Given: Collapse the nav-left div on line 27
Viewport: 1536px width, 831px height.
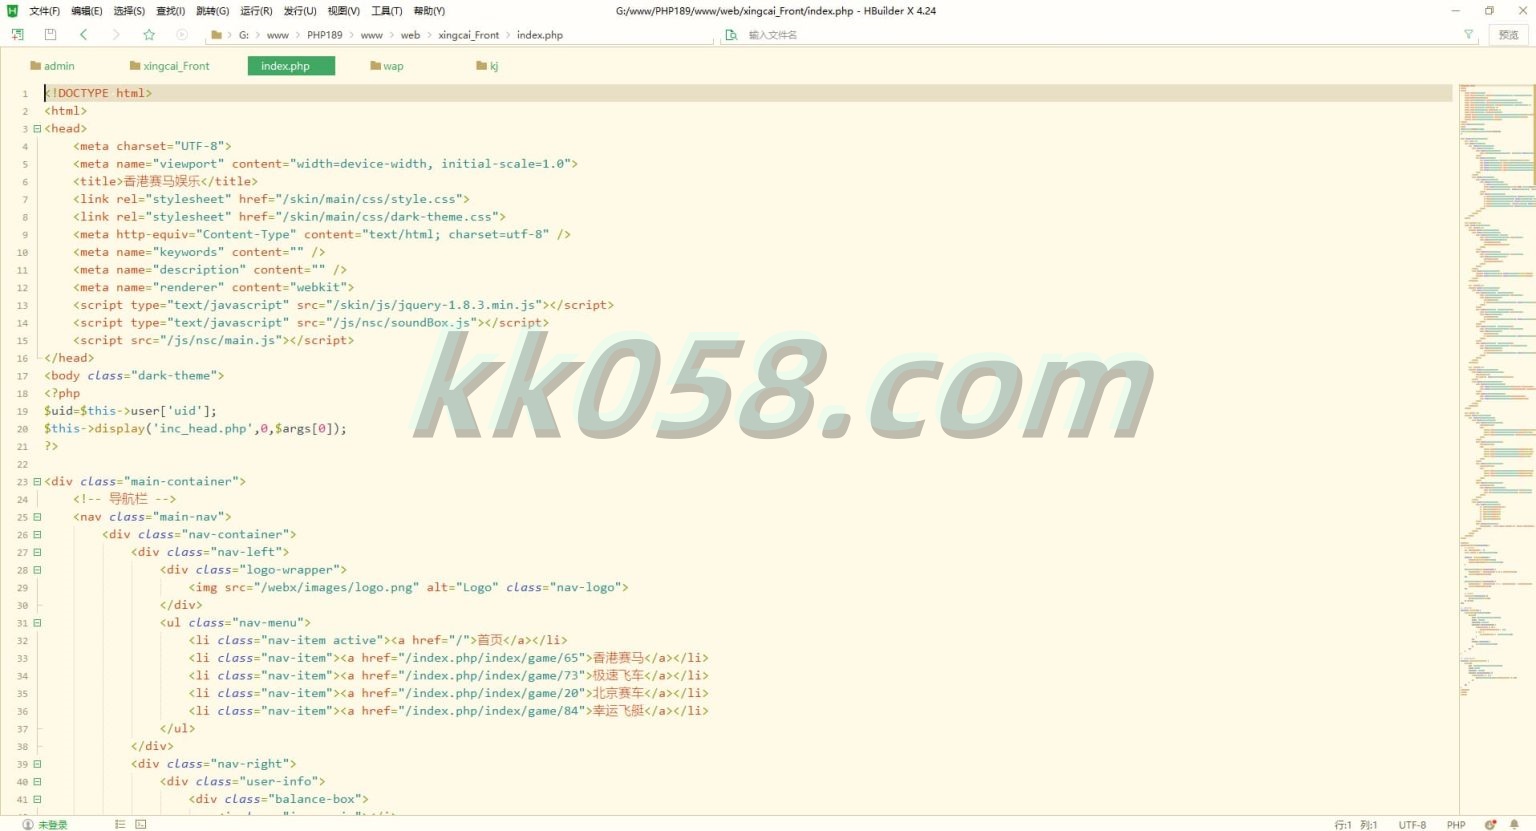Looking at the screenshot, I should click(x=37, y=552).
